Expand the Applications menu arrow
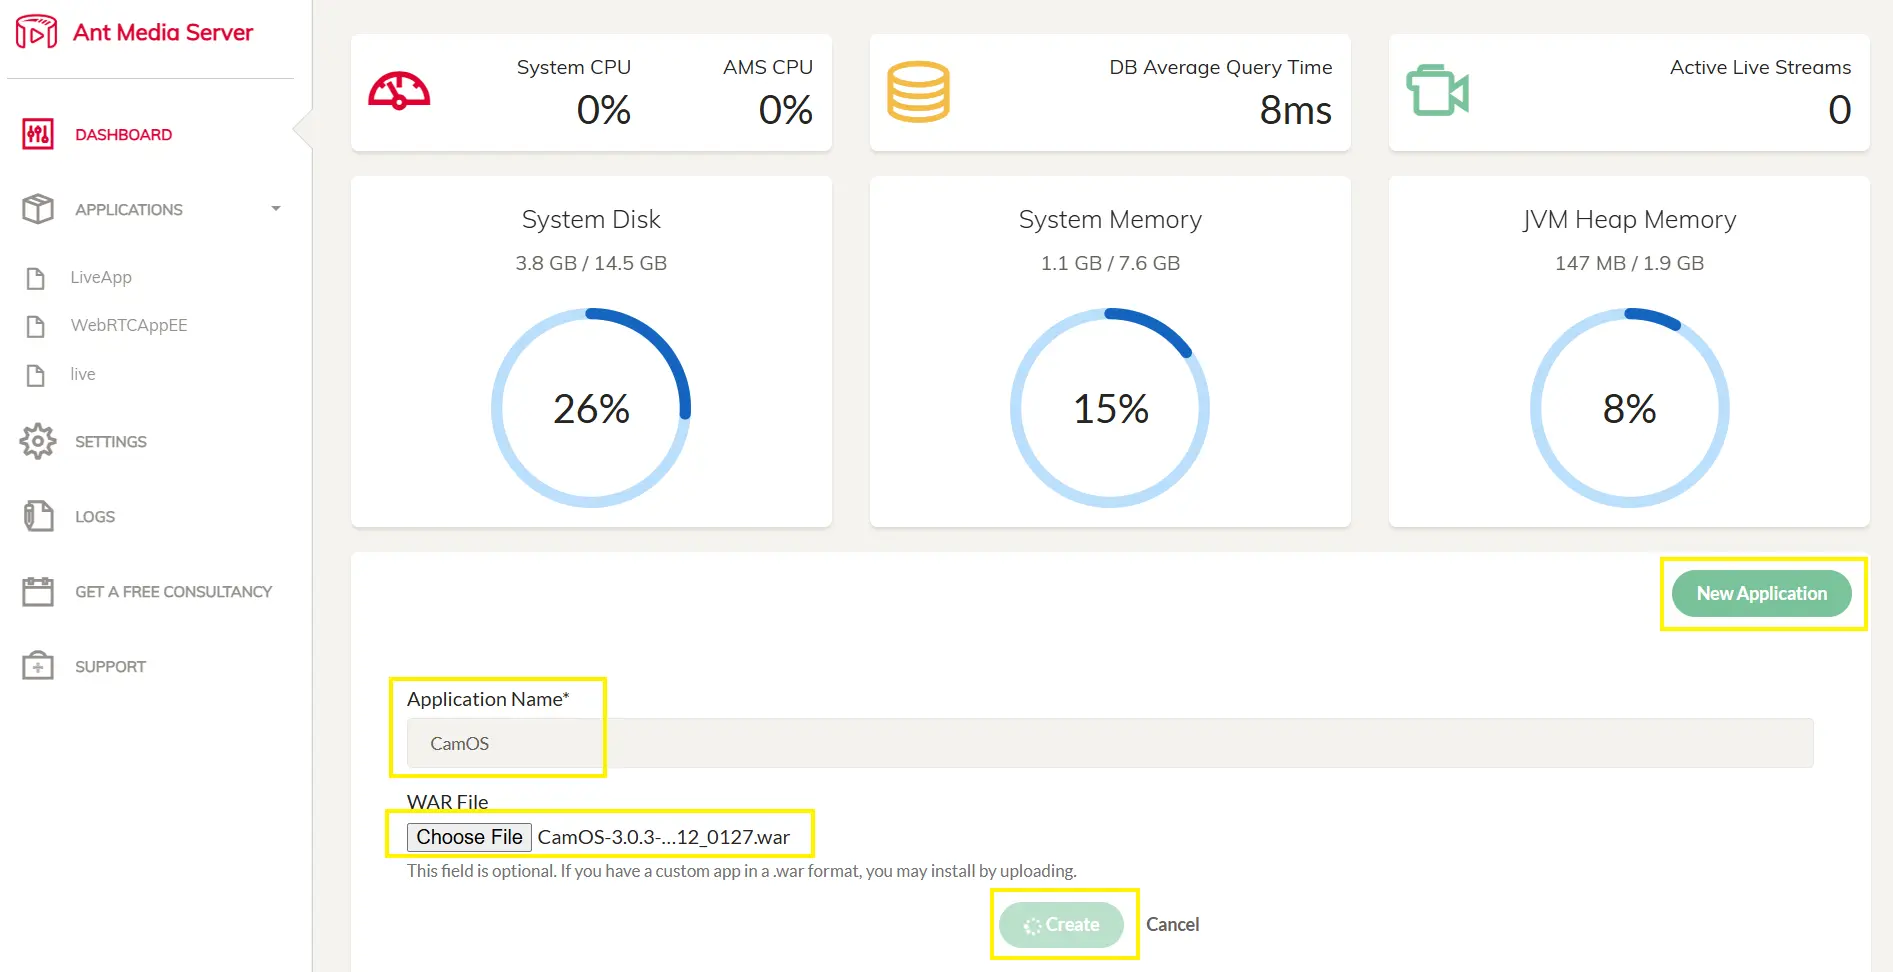This screenshot has height=972, width=1893. coord(276,208)
